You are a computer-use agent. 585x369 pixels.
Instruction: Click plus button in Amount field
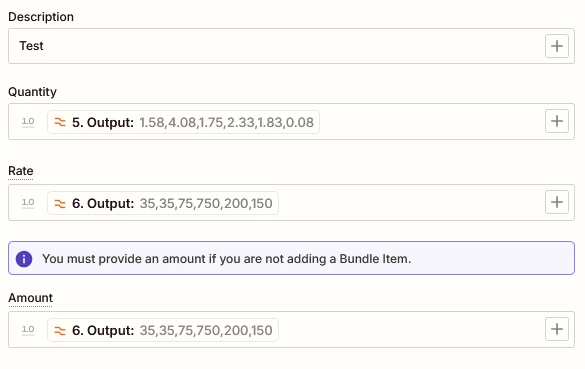click(557, 329)
